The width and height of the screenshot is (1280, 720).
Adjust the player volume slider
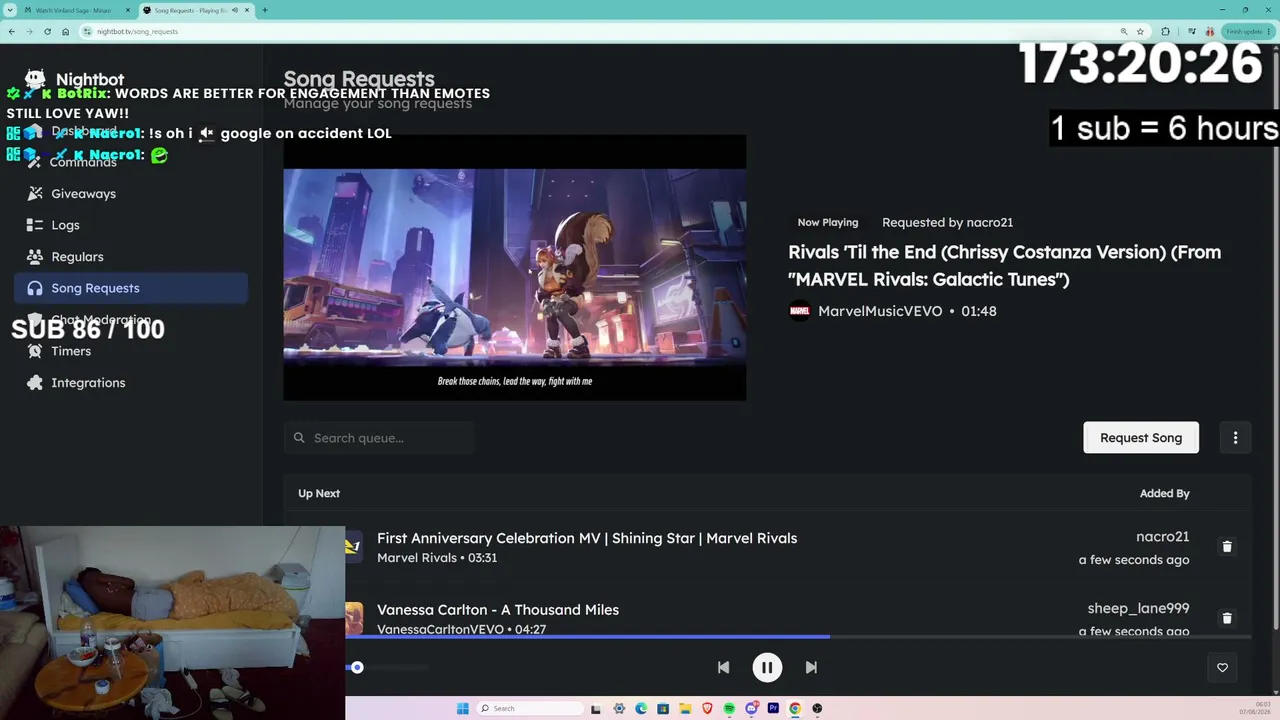(x=387, y=667)
